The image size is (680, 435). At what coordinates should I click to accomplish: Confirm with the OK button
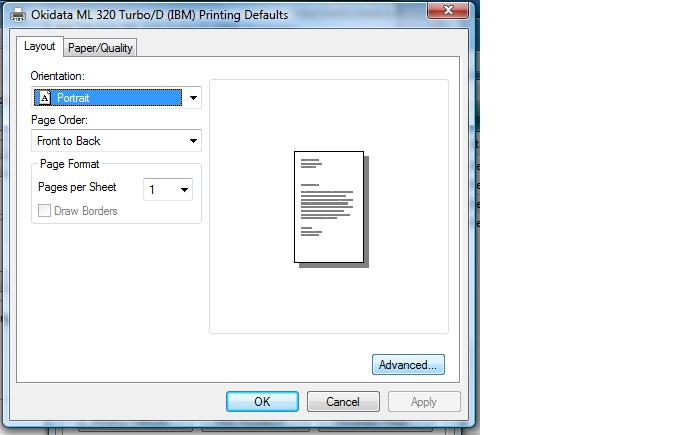coord(262,401)
